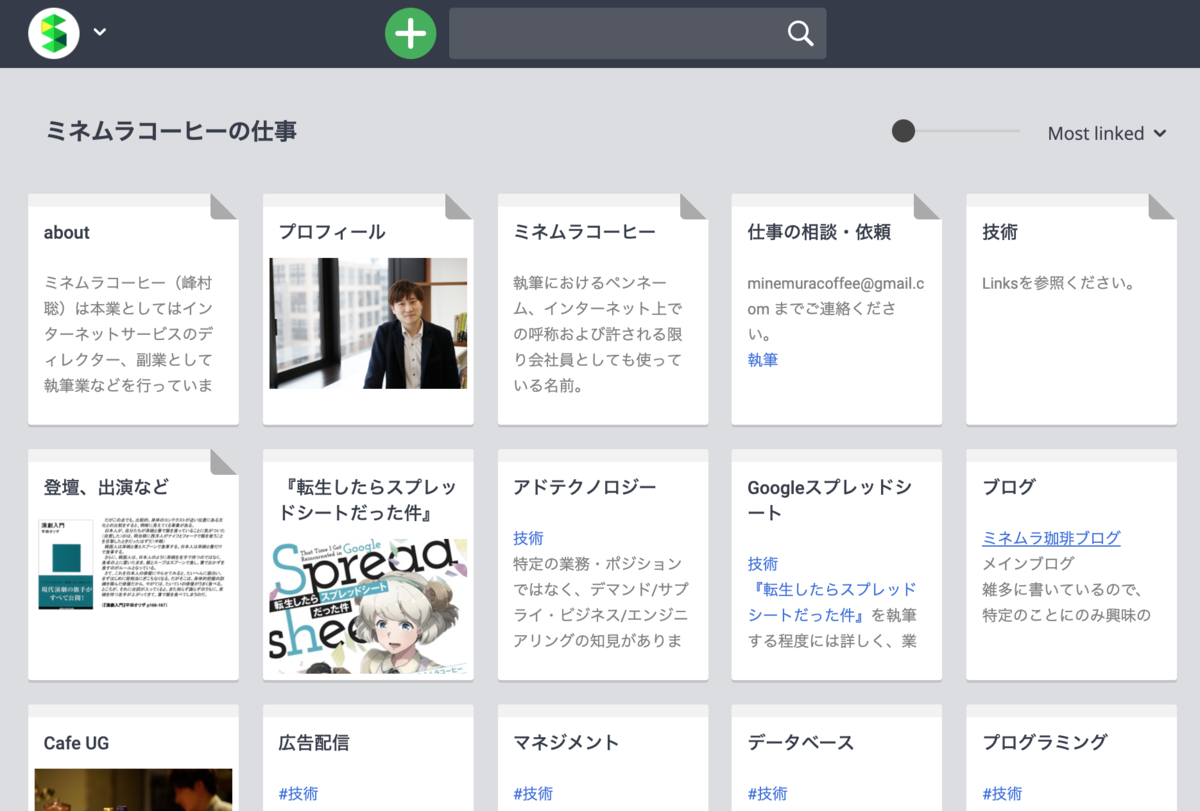Open the アドテクノロジー card title

pyautogui.click(x=585, y=487)
